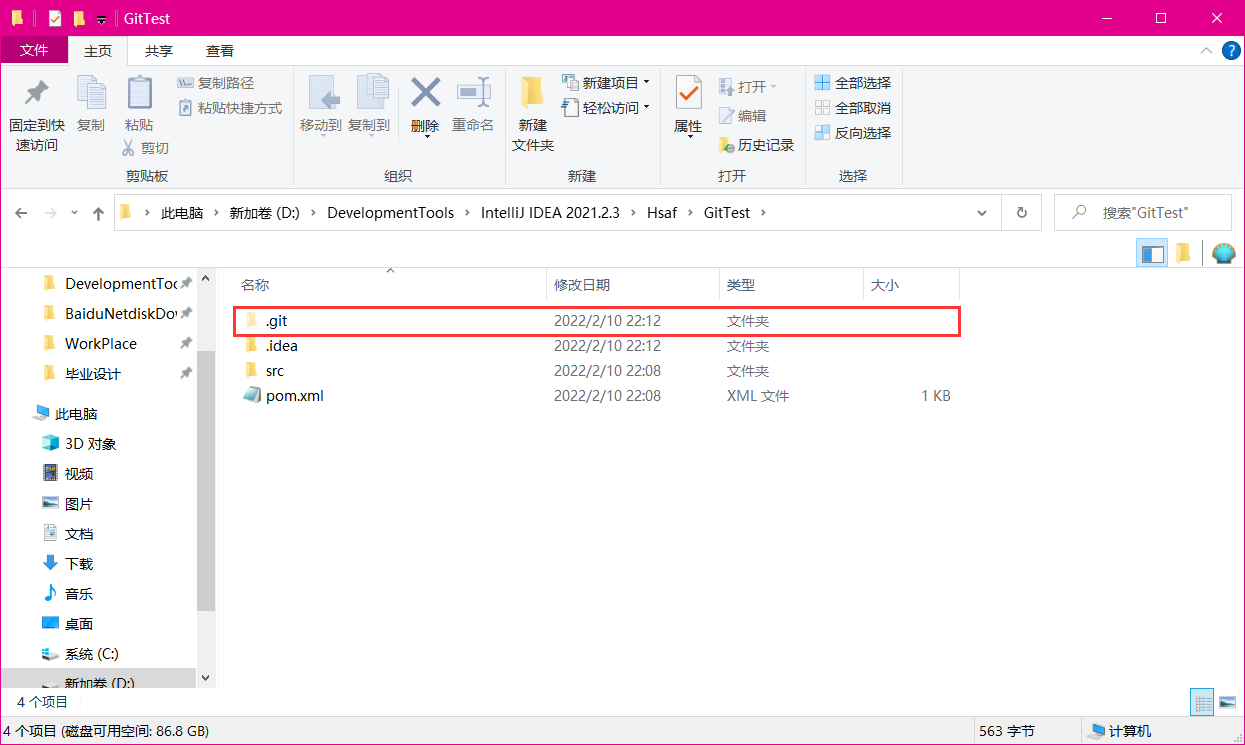Click Paste shortcut (粘贴快捷方式)
The image size is (1245, 745).
(230, 108)
